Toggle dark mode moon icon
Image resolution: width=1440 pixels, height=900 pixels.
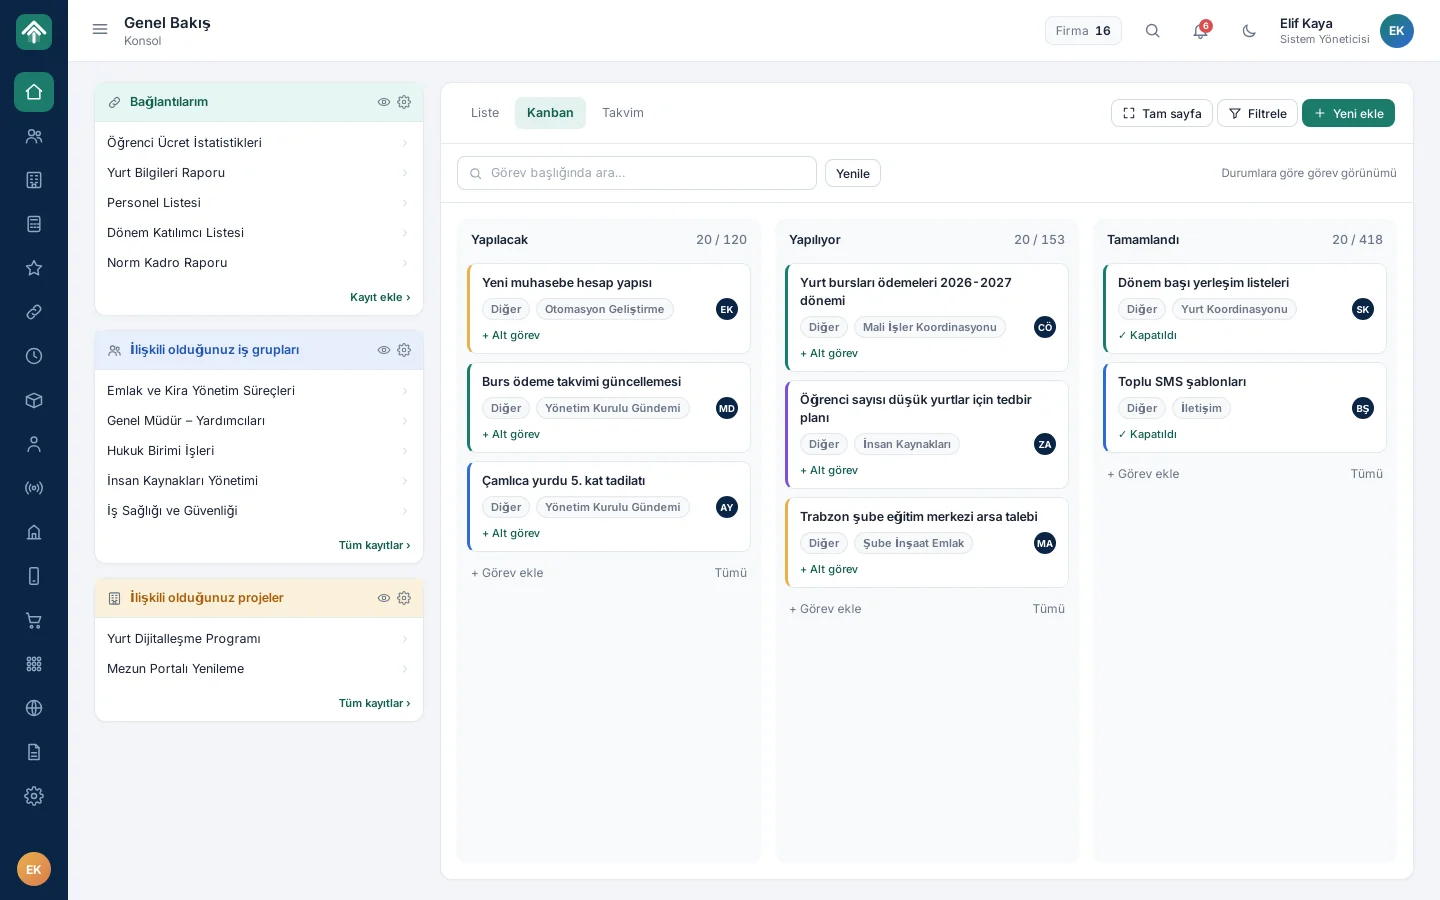click(x=1249, y=31)
